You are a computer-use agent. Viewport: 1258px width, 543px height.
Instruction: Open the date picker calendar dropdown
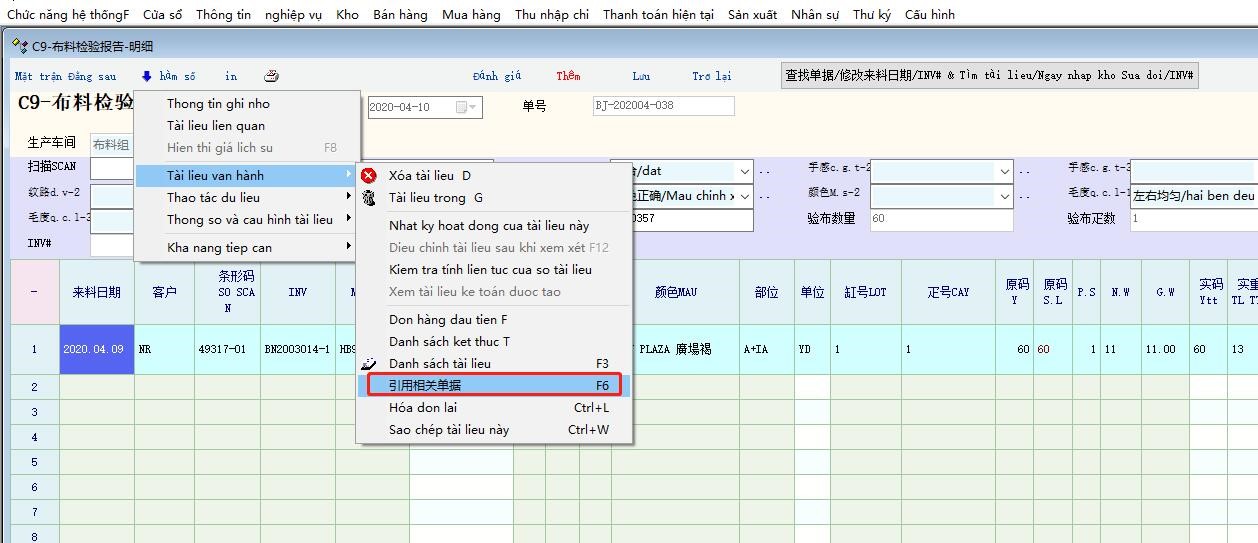(x=467, y=107)
